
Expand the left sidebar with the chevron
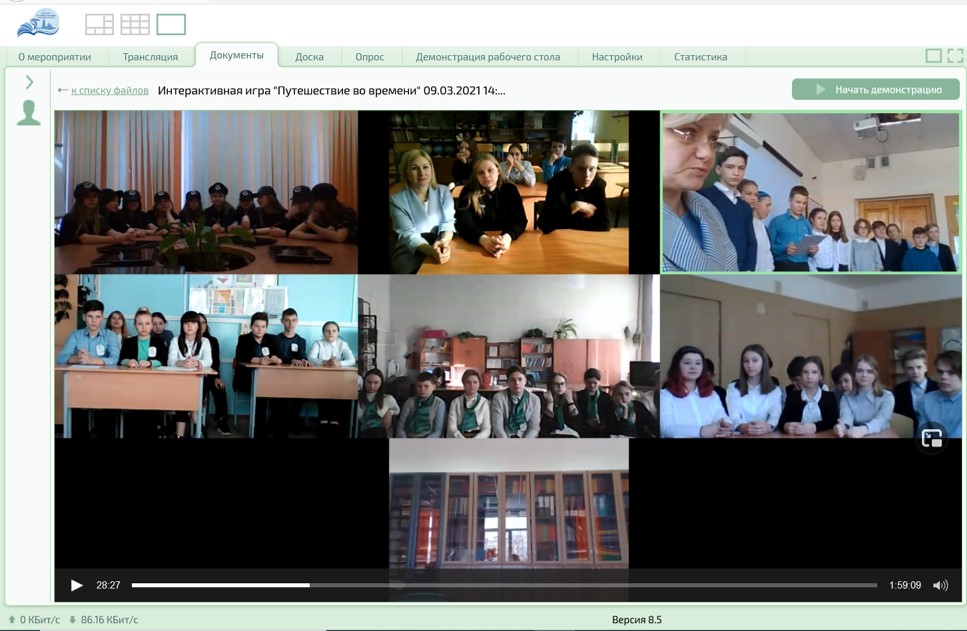[x=29, y=82]
